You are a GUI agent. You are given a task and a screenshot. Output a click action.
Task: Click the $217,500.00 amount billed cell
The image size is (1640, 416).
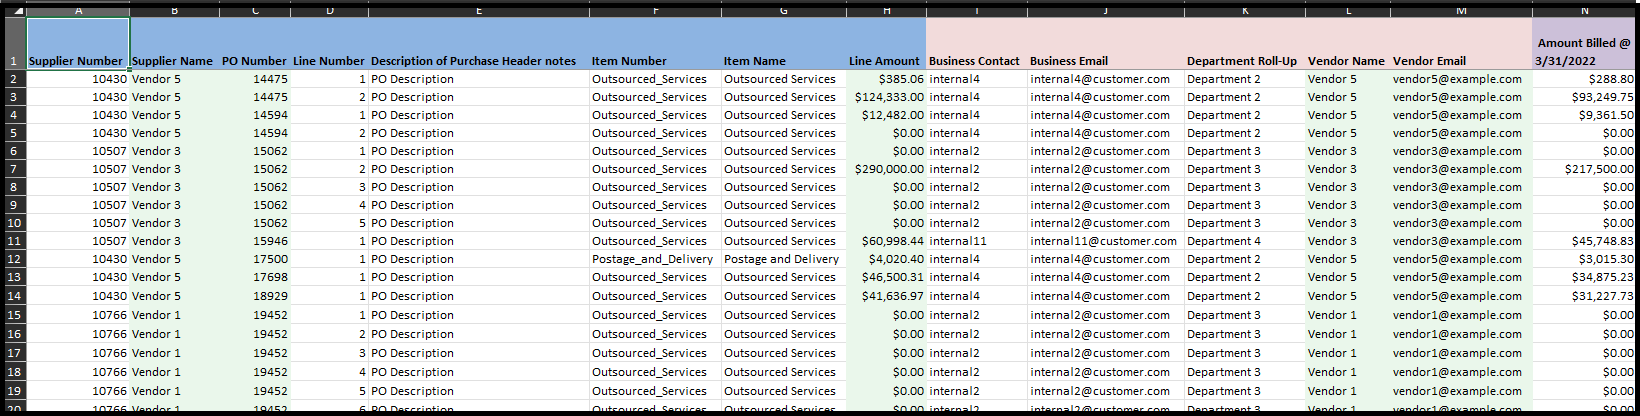coord(1583,169)
